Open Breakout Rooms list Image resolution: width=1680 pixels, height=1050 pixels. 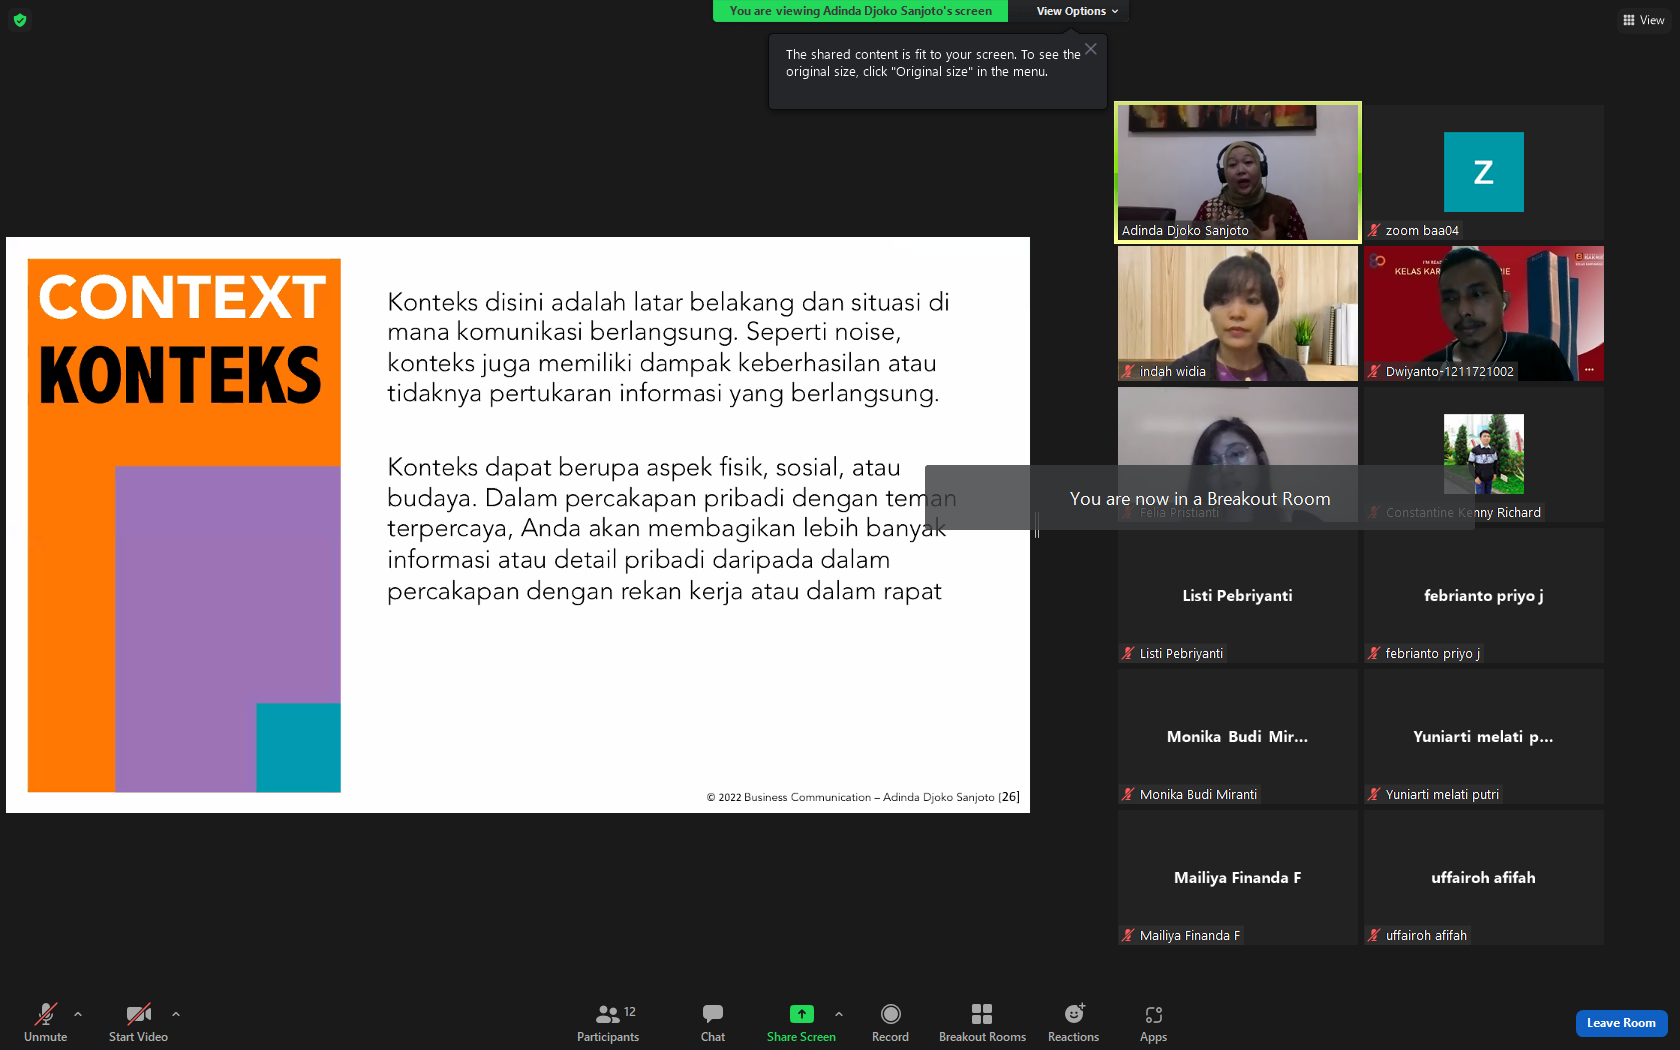coord(982,1023)
